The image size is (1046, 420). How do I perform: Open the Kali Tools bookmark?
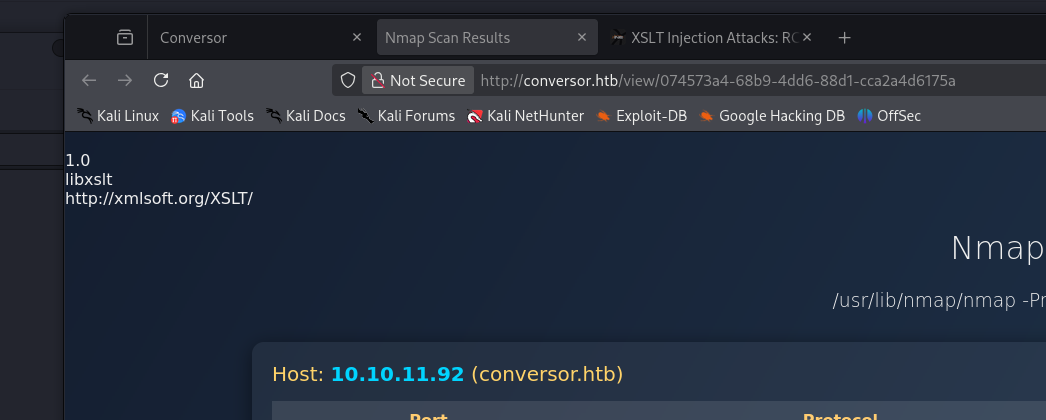point(212,116)
